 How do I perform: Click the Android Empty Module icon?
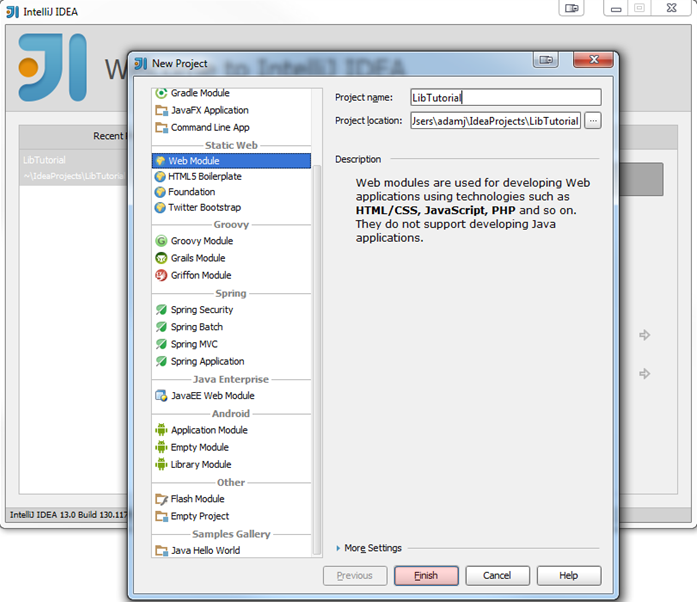coord(161,447)
